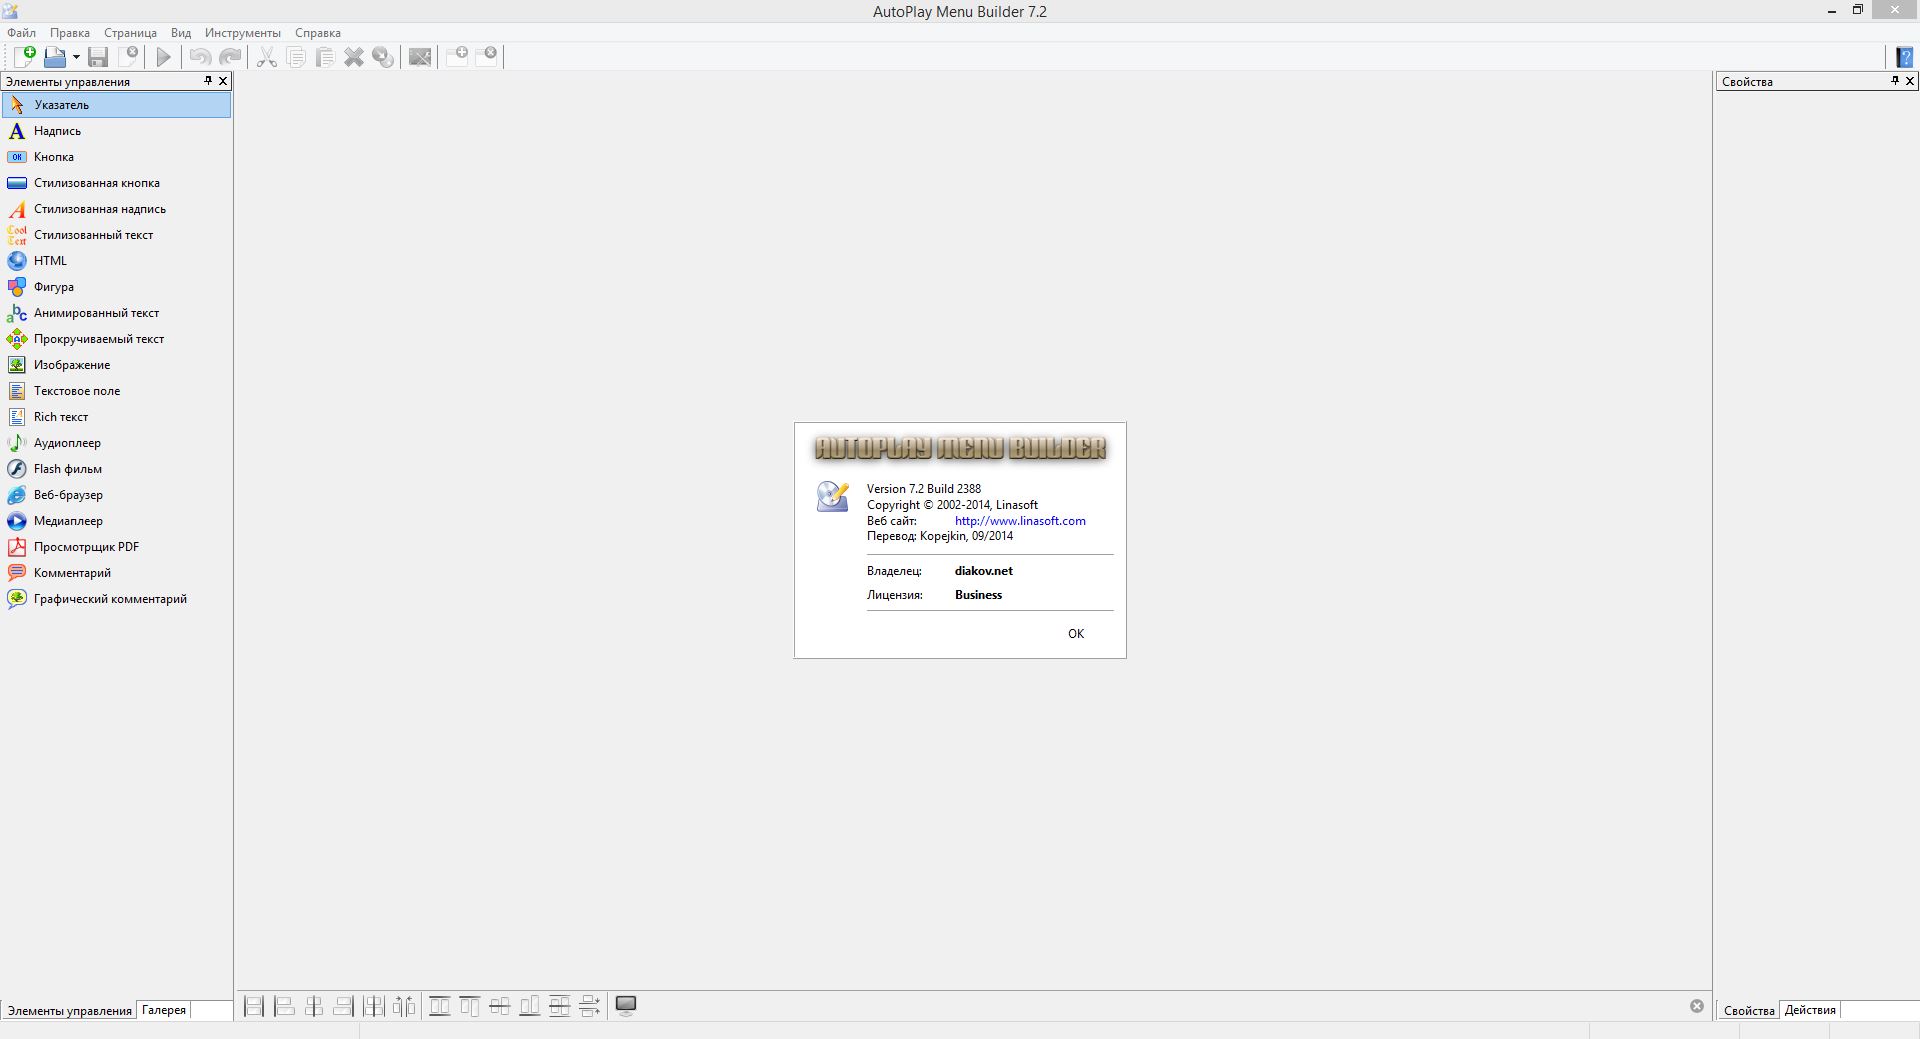1920x1039 pixels.
Task: Delete the selected object with the X icon
Action: click(x=354, y=57)
